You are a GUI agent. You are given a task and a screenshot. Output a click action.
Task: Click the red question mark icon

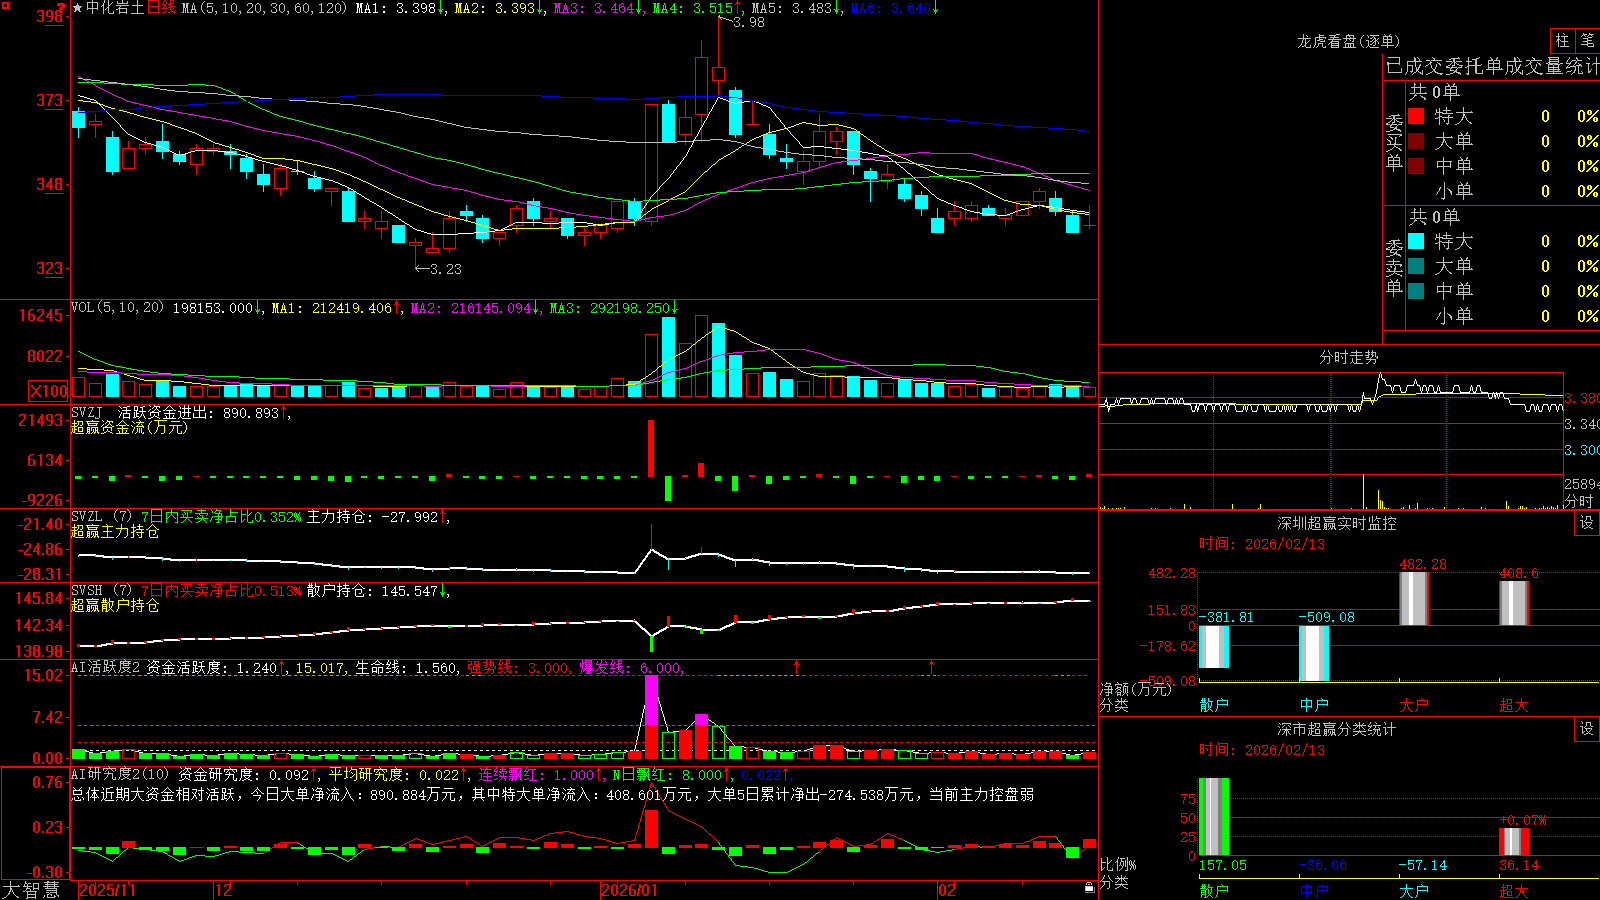tap(62, 8)
